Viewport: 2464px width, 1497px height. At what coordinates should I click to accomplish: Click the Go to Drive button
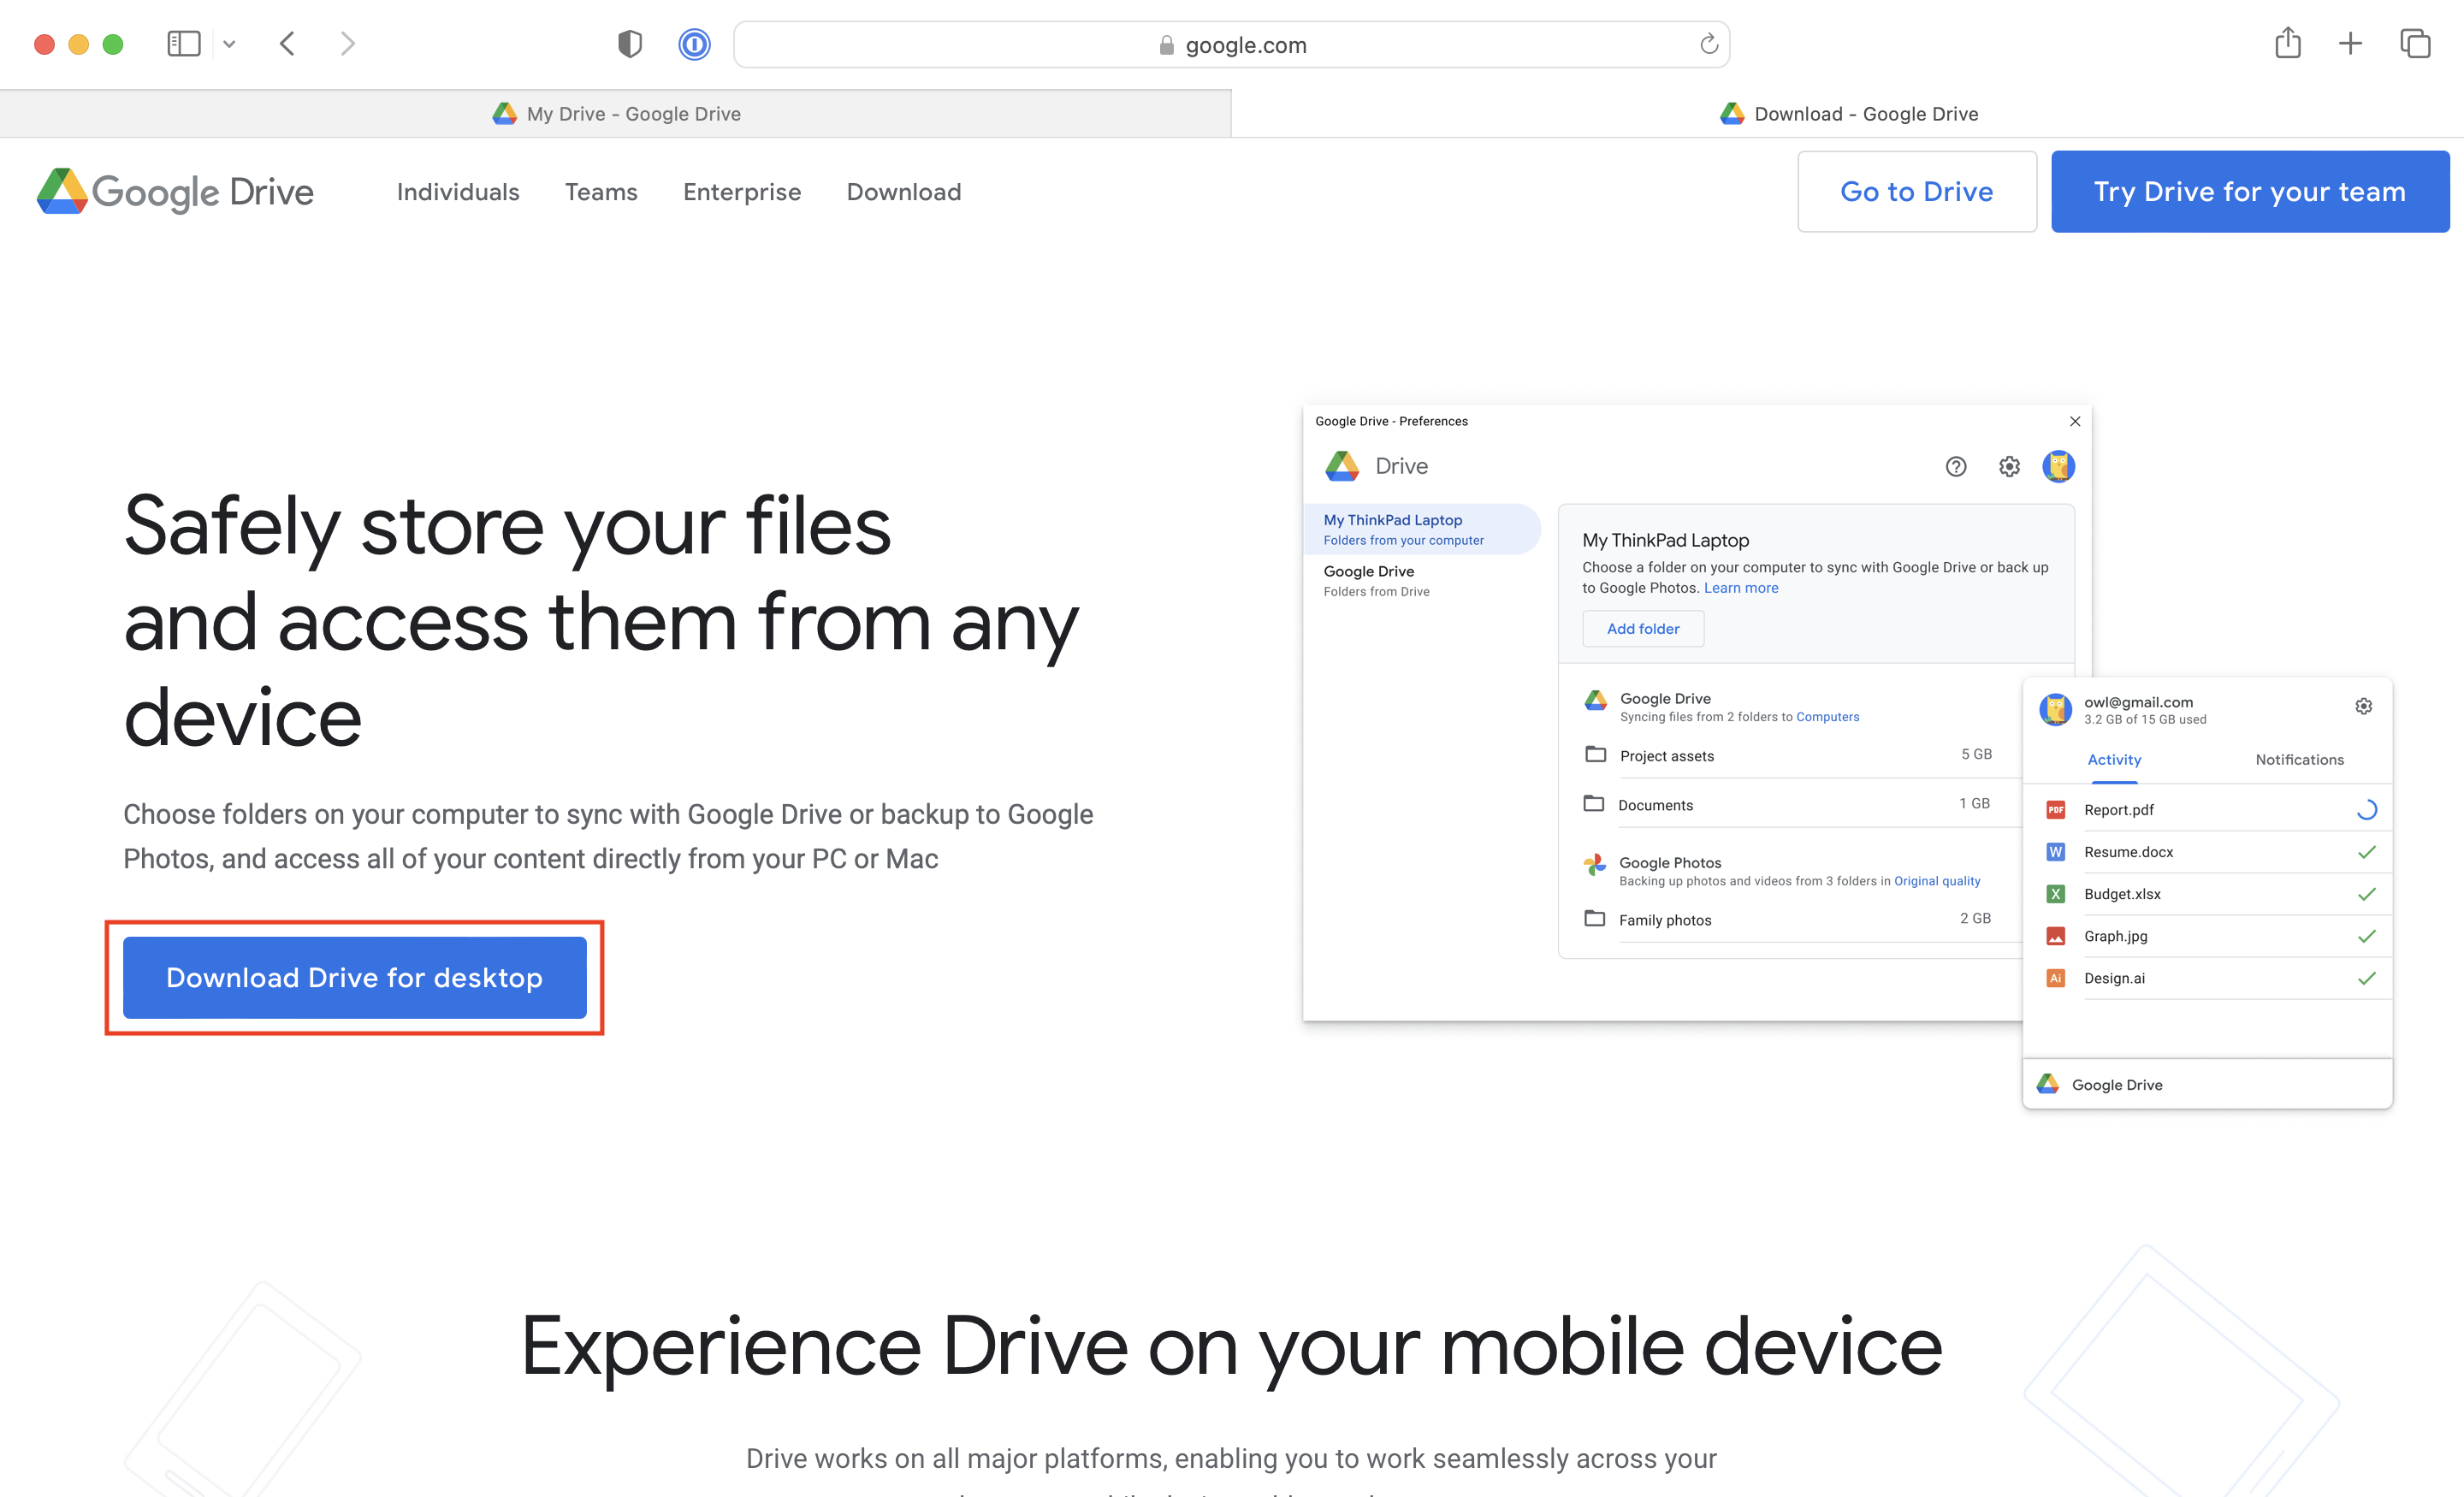(x=1916, y=192)
